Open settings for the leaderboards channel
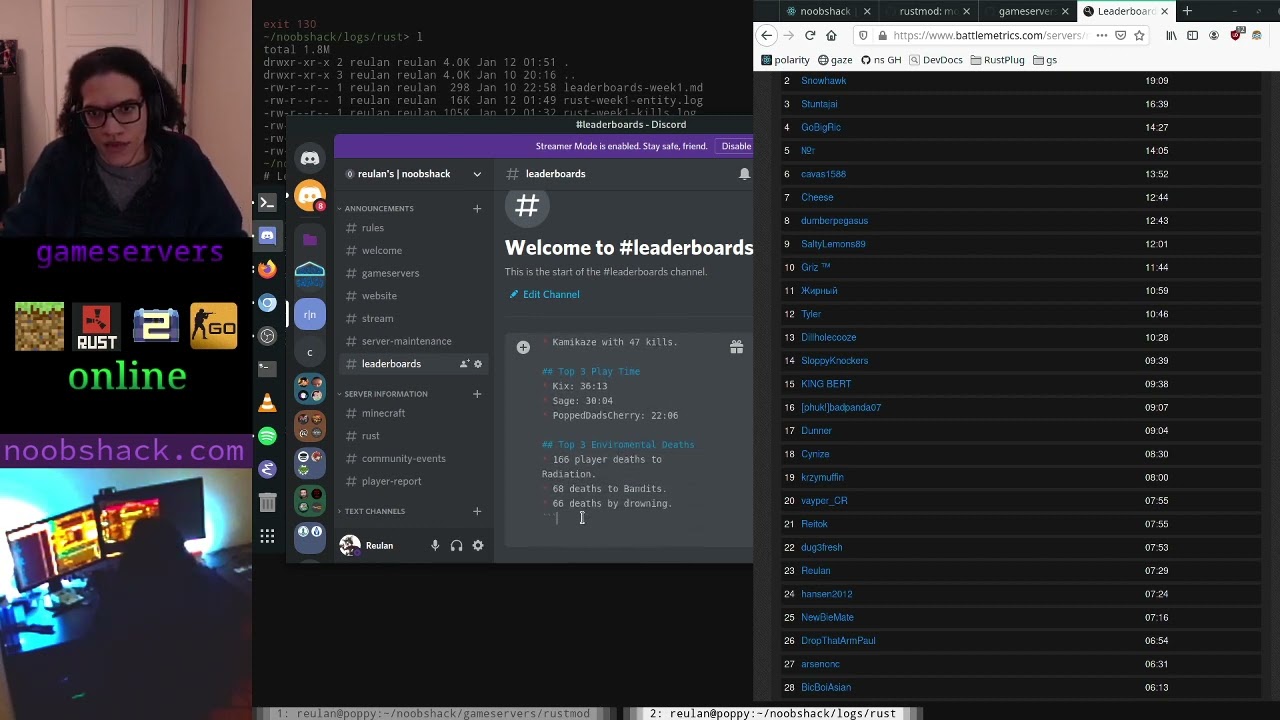1280x720 pixels. tap(478, 364)
